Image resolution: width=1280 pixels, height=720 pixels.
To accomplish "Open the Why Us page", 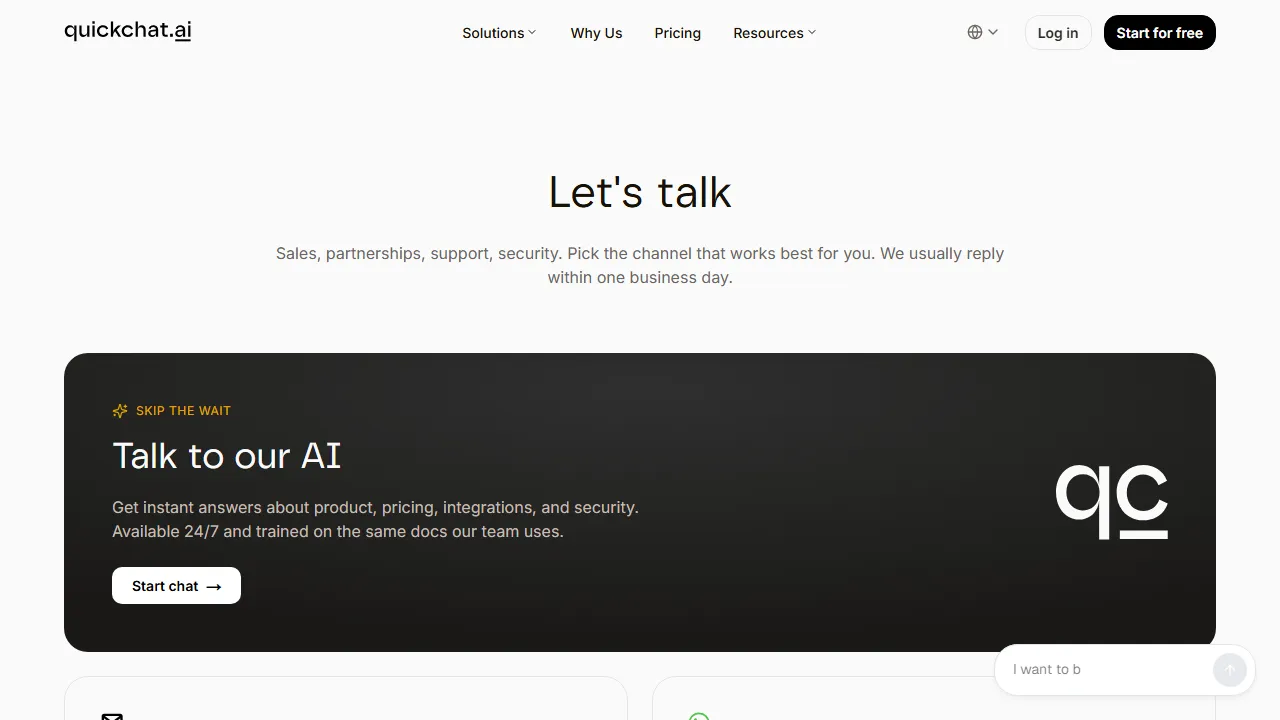I will coord(596,33).
